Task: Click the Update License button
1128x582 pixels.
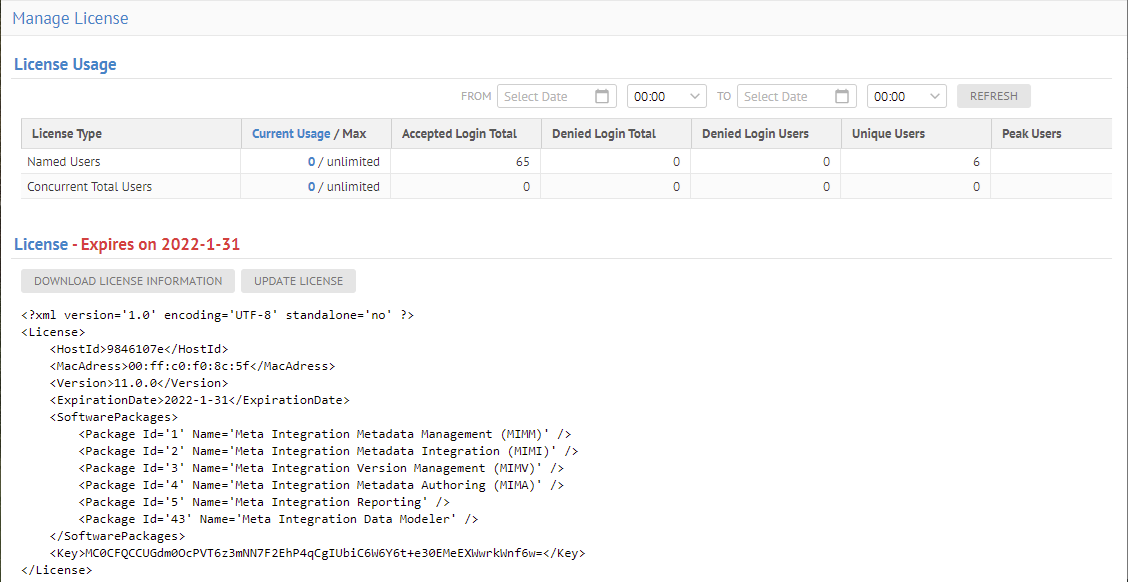Action: click(x=298, y=281)
